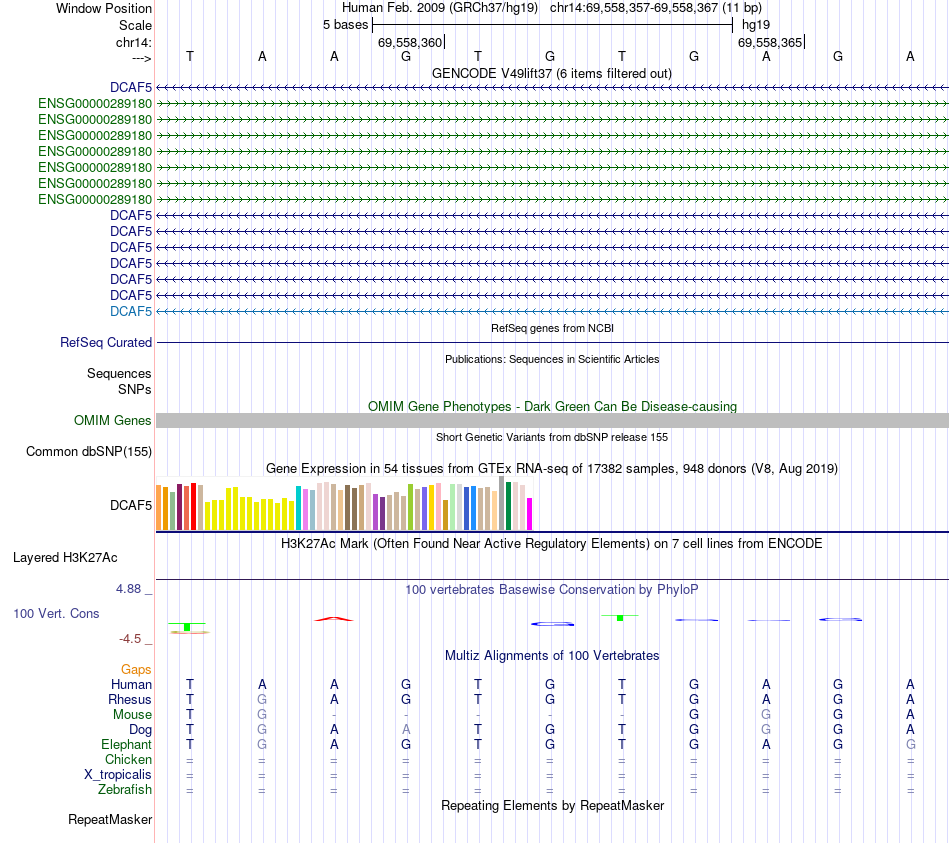Click the 5 bases scale text
The height and width of the screenshot is (843, 950).
pos(345,25)
